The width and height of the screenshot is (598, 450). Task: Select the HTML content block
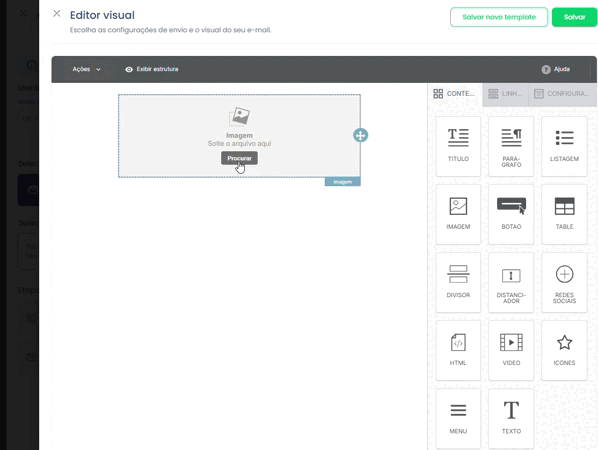tap(458, 350)
